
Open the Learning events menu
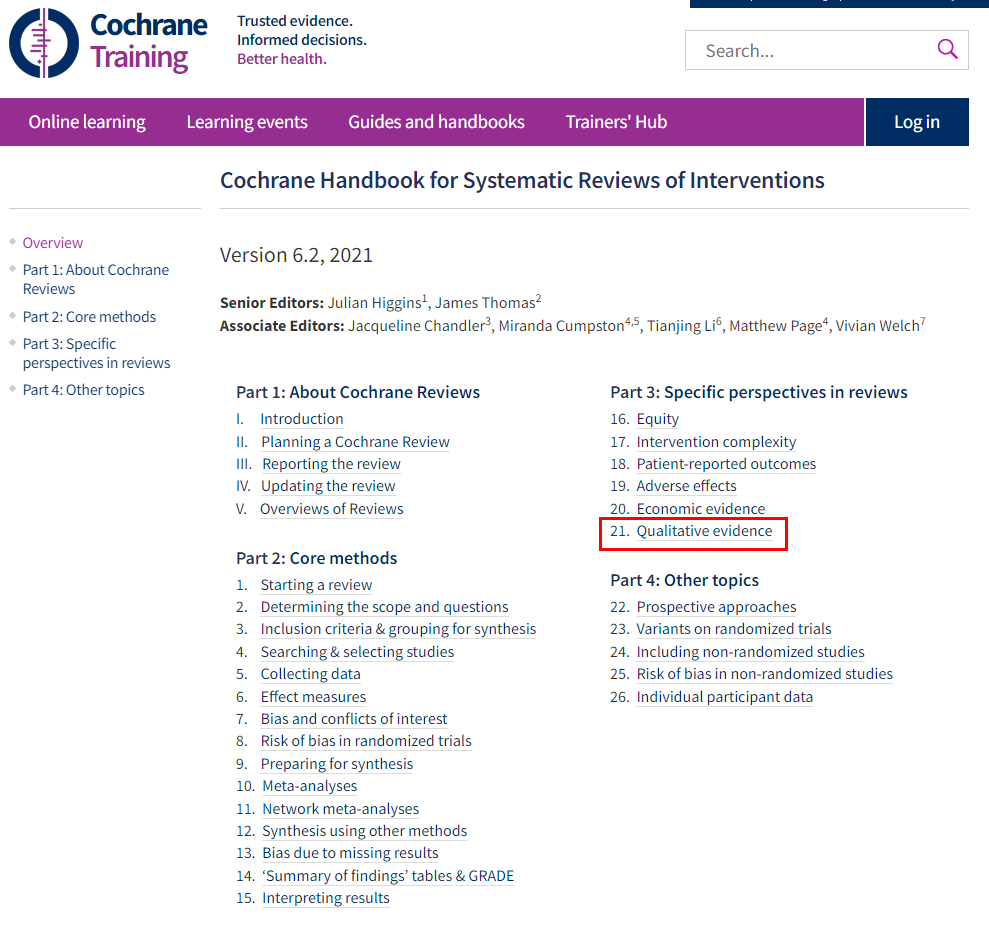pyautogui.click(x=247, y=122)
